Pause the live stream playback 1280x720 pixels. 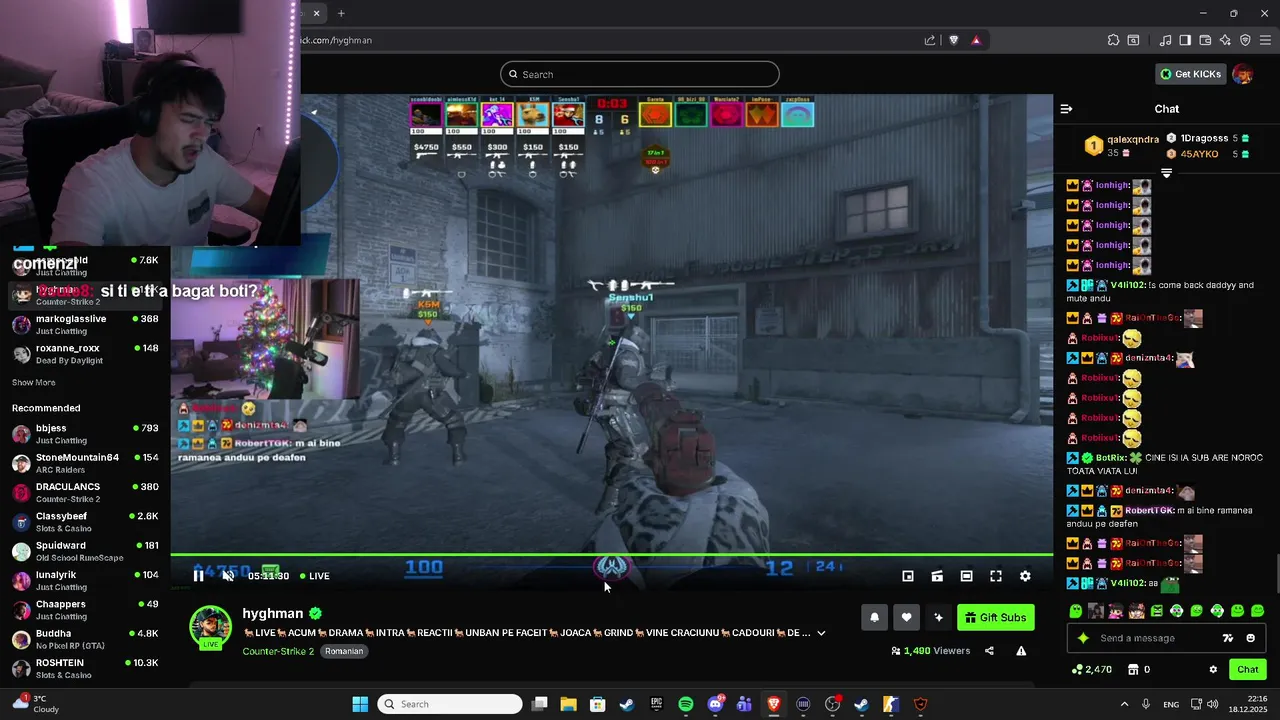198,576
